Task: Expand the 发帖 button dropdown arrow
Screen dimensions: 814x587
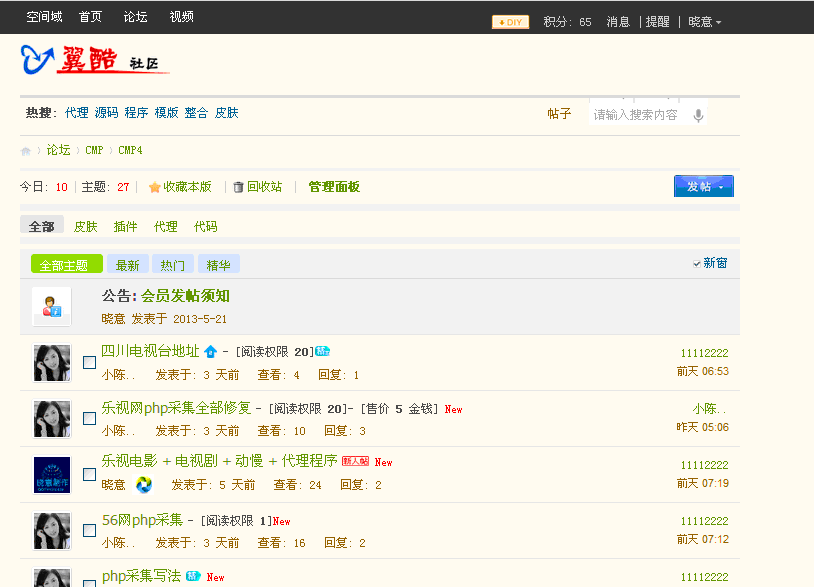Action: (x=721, y=186)
